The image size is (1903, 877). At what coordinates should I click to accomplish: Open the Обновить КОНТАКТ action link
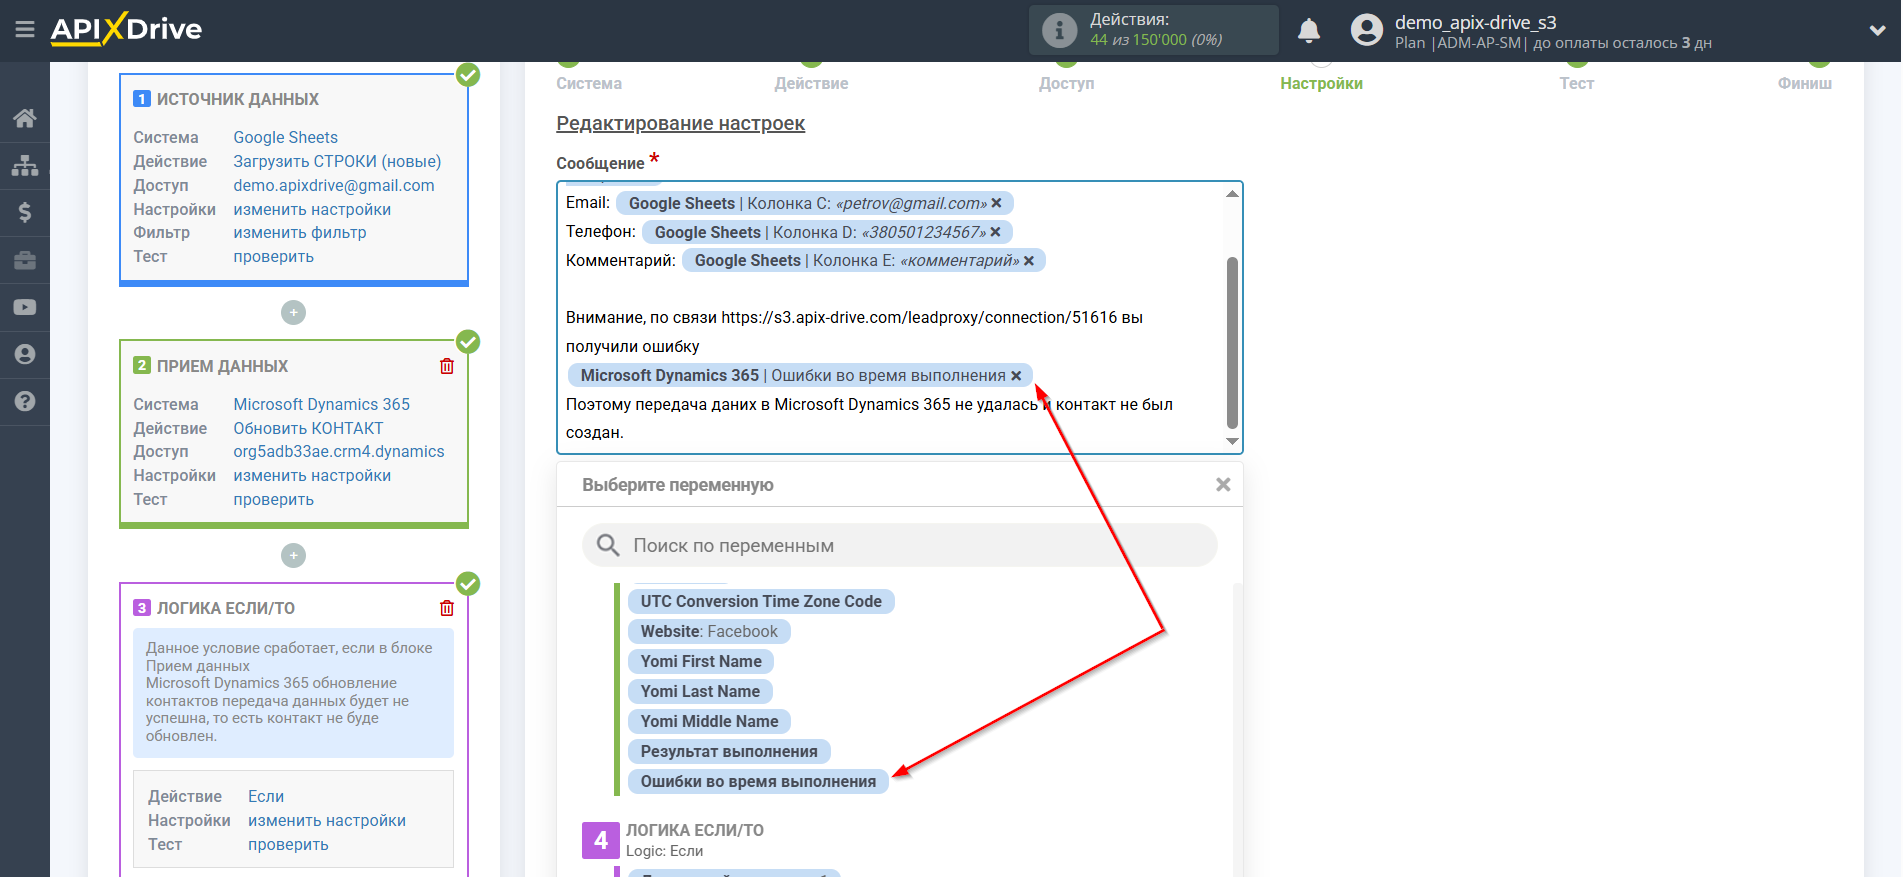tap(308, 428)
